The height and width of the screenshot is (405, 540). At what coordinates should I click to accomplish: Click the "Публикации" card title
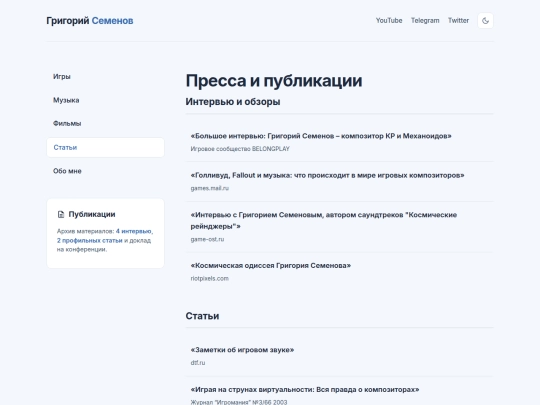point(92,214)
